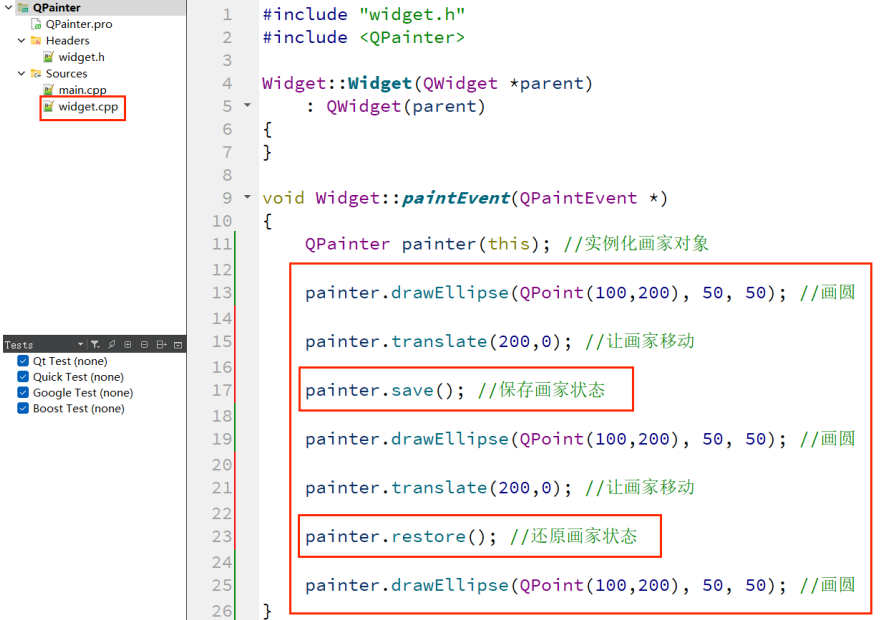Click the 'drawEllipse' call on line 19
The height and width of the screenshot is (620, 892).
(x=449, y=439)
